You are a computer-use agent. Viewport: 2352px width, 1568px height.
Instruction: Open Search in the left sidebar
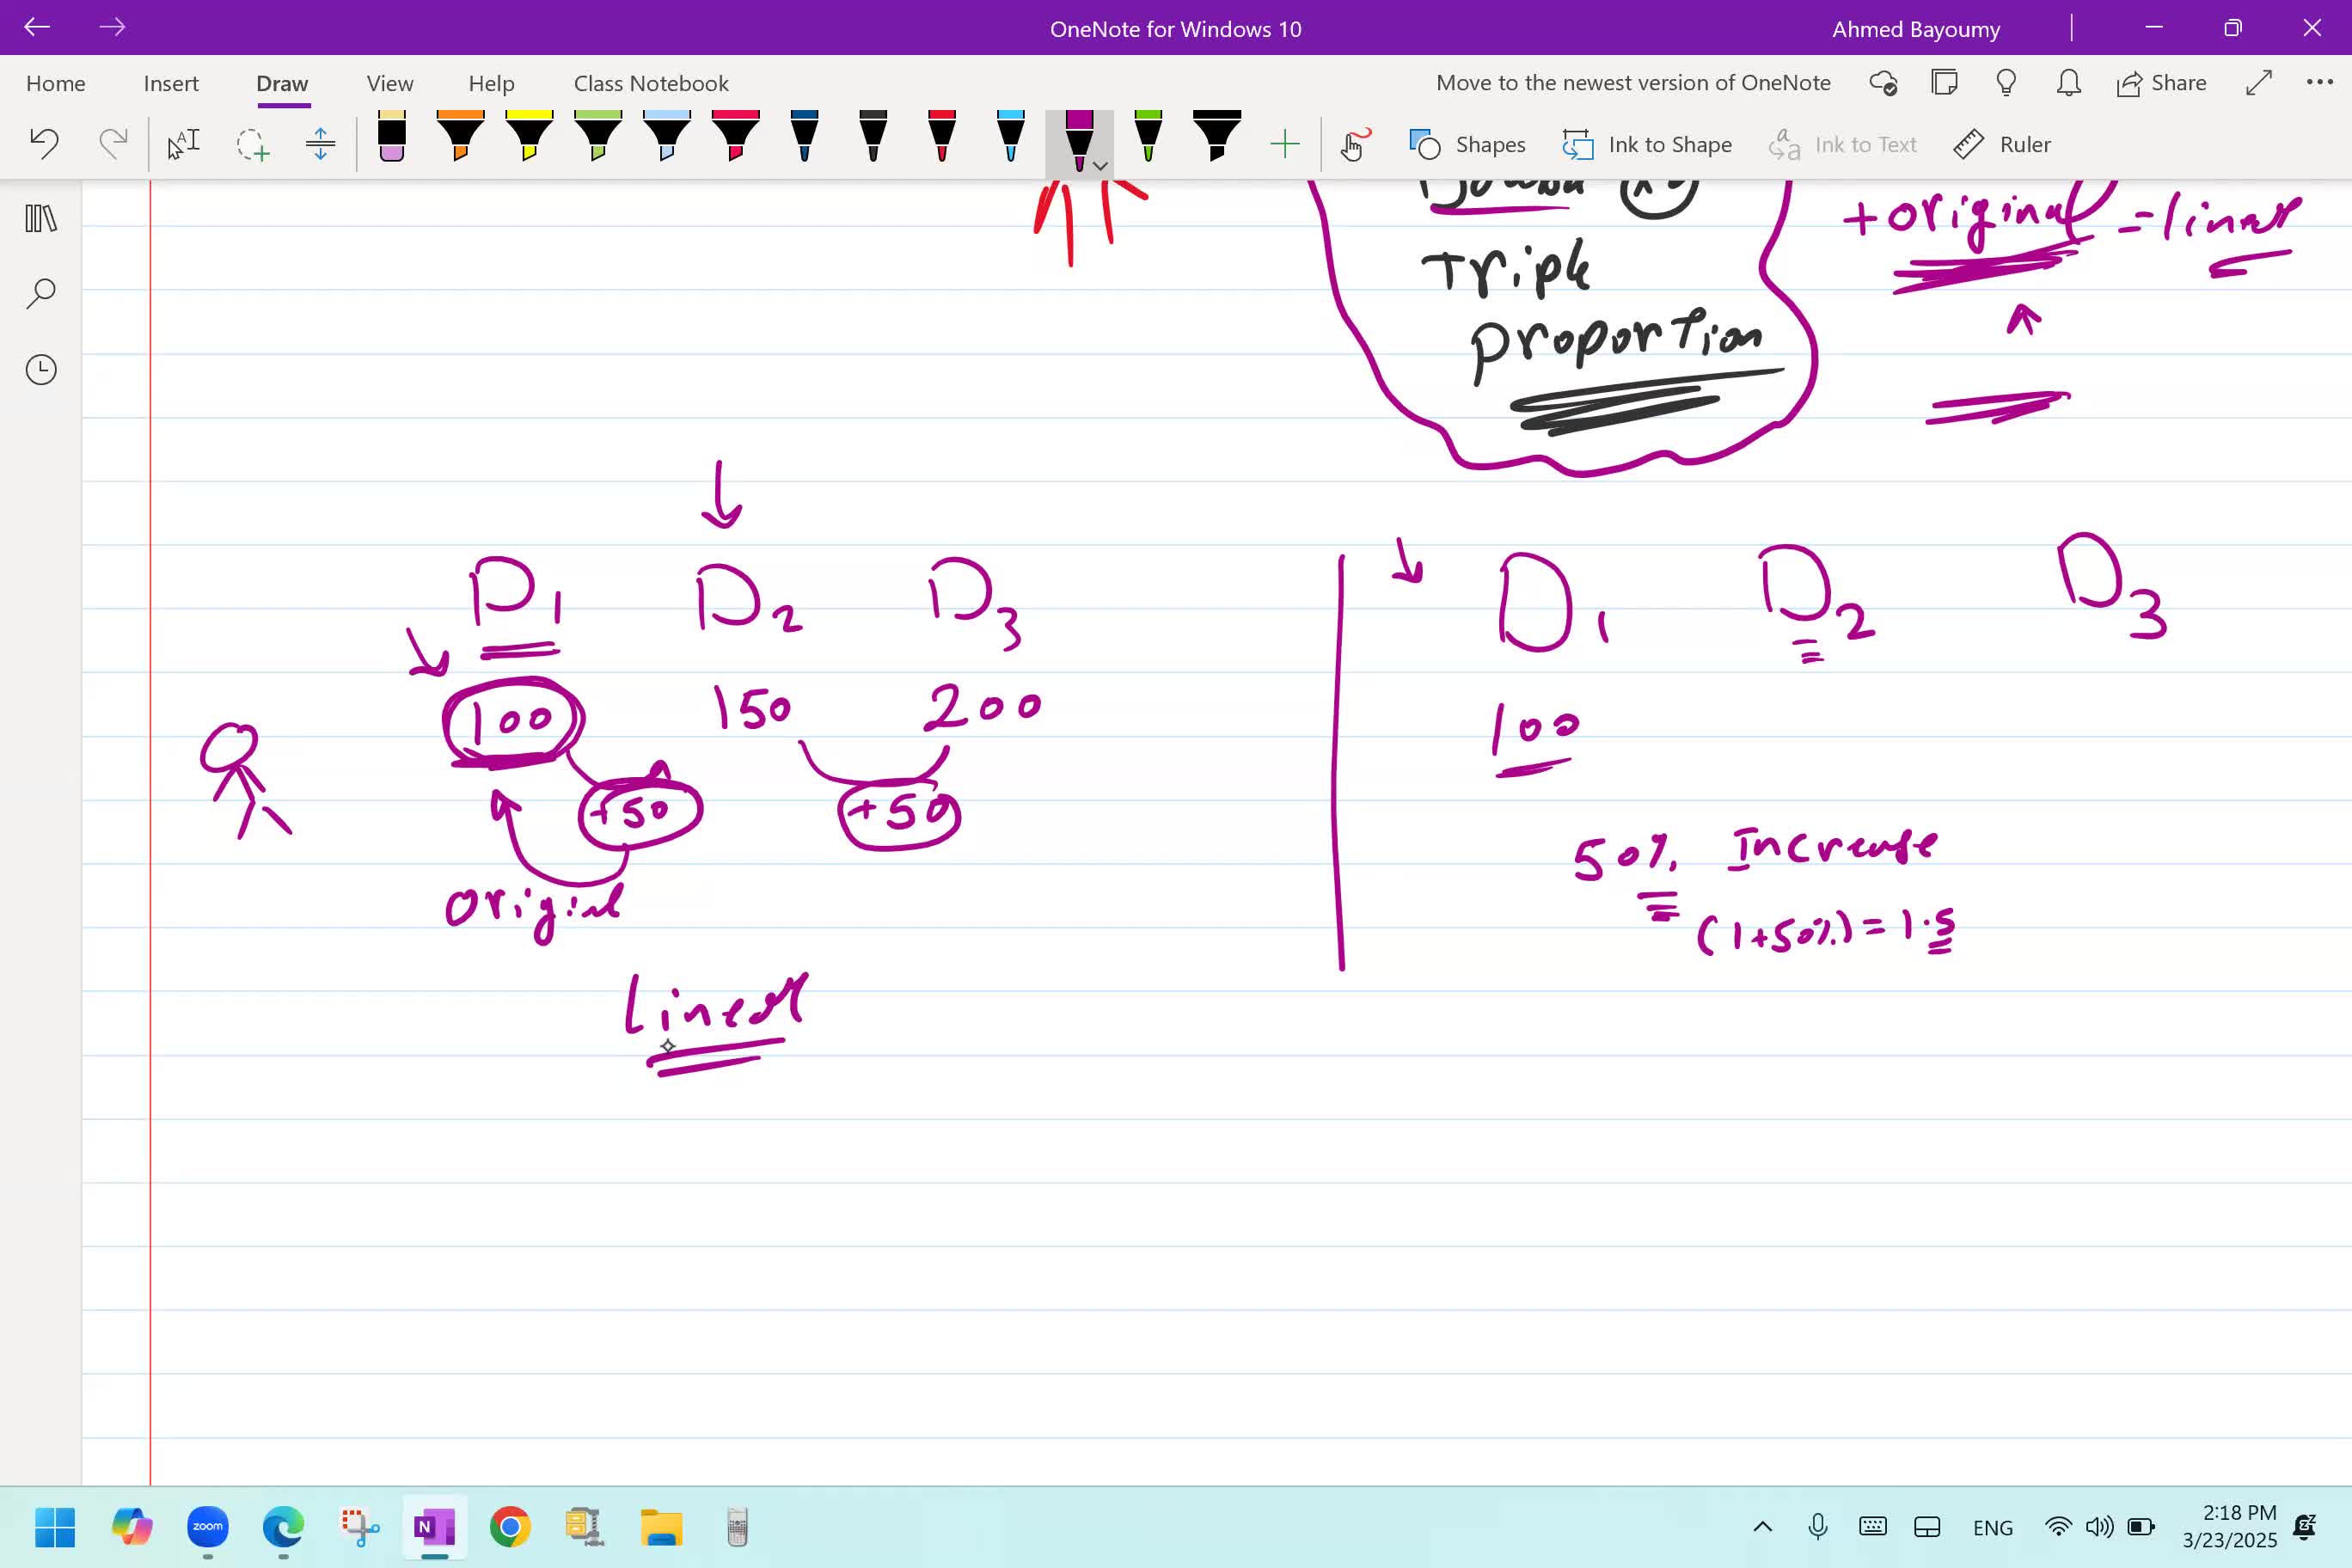coord(41,293)
